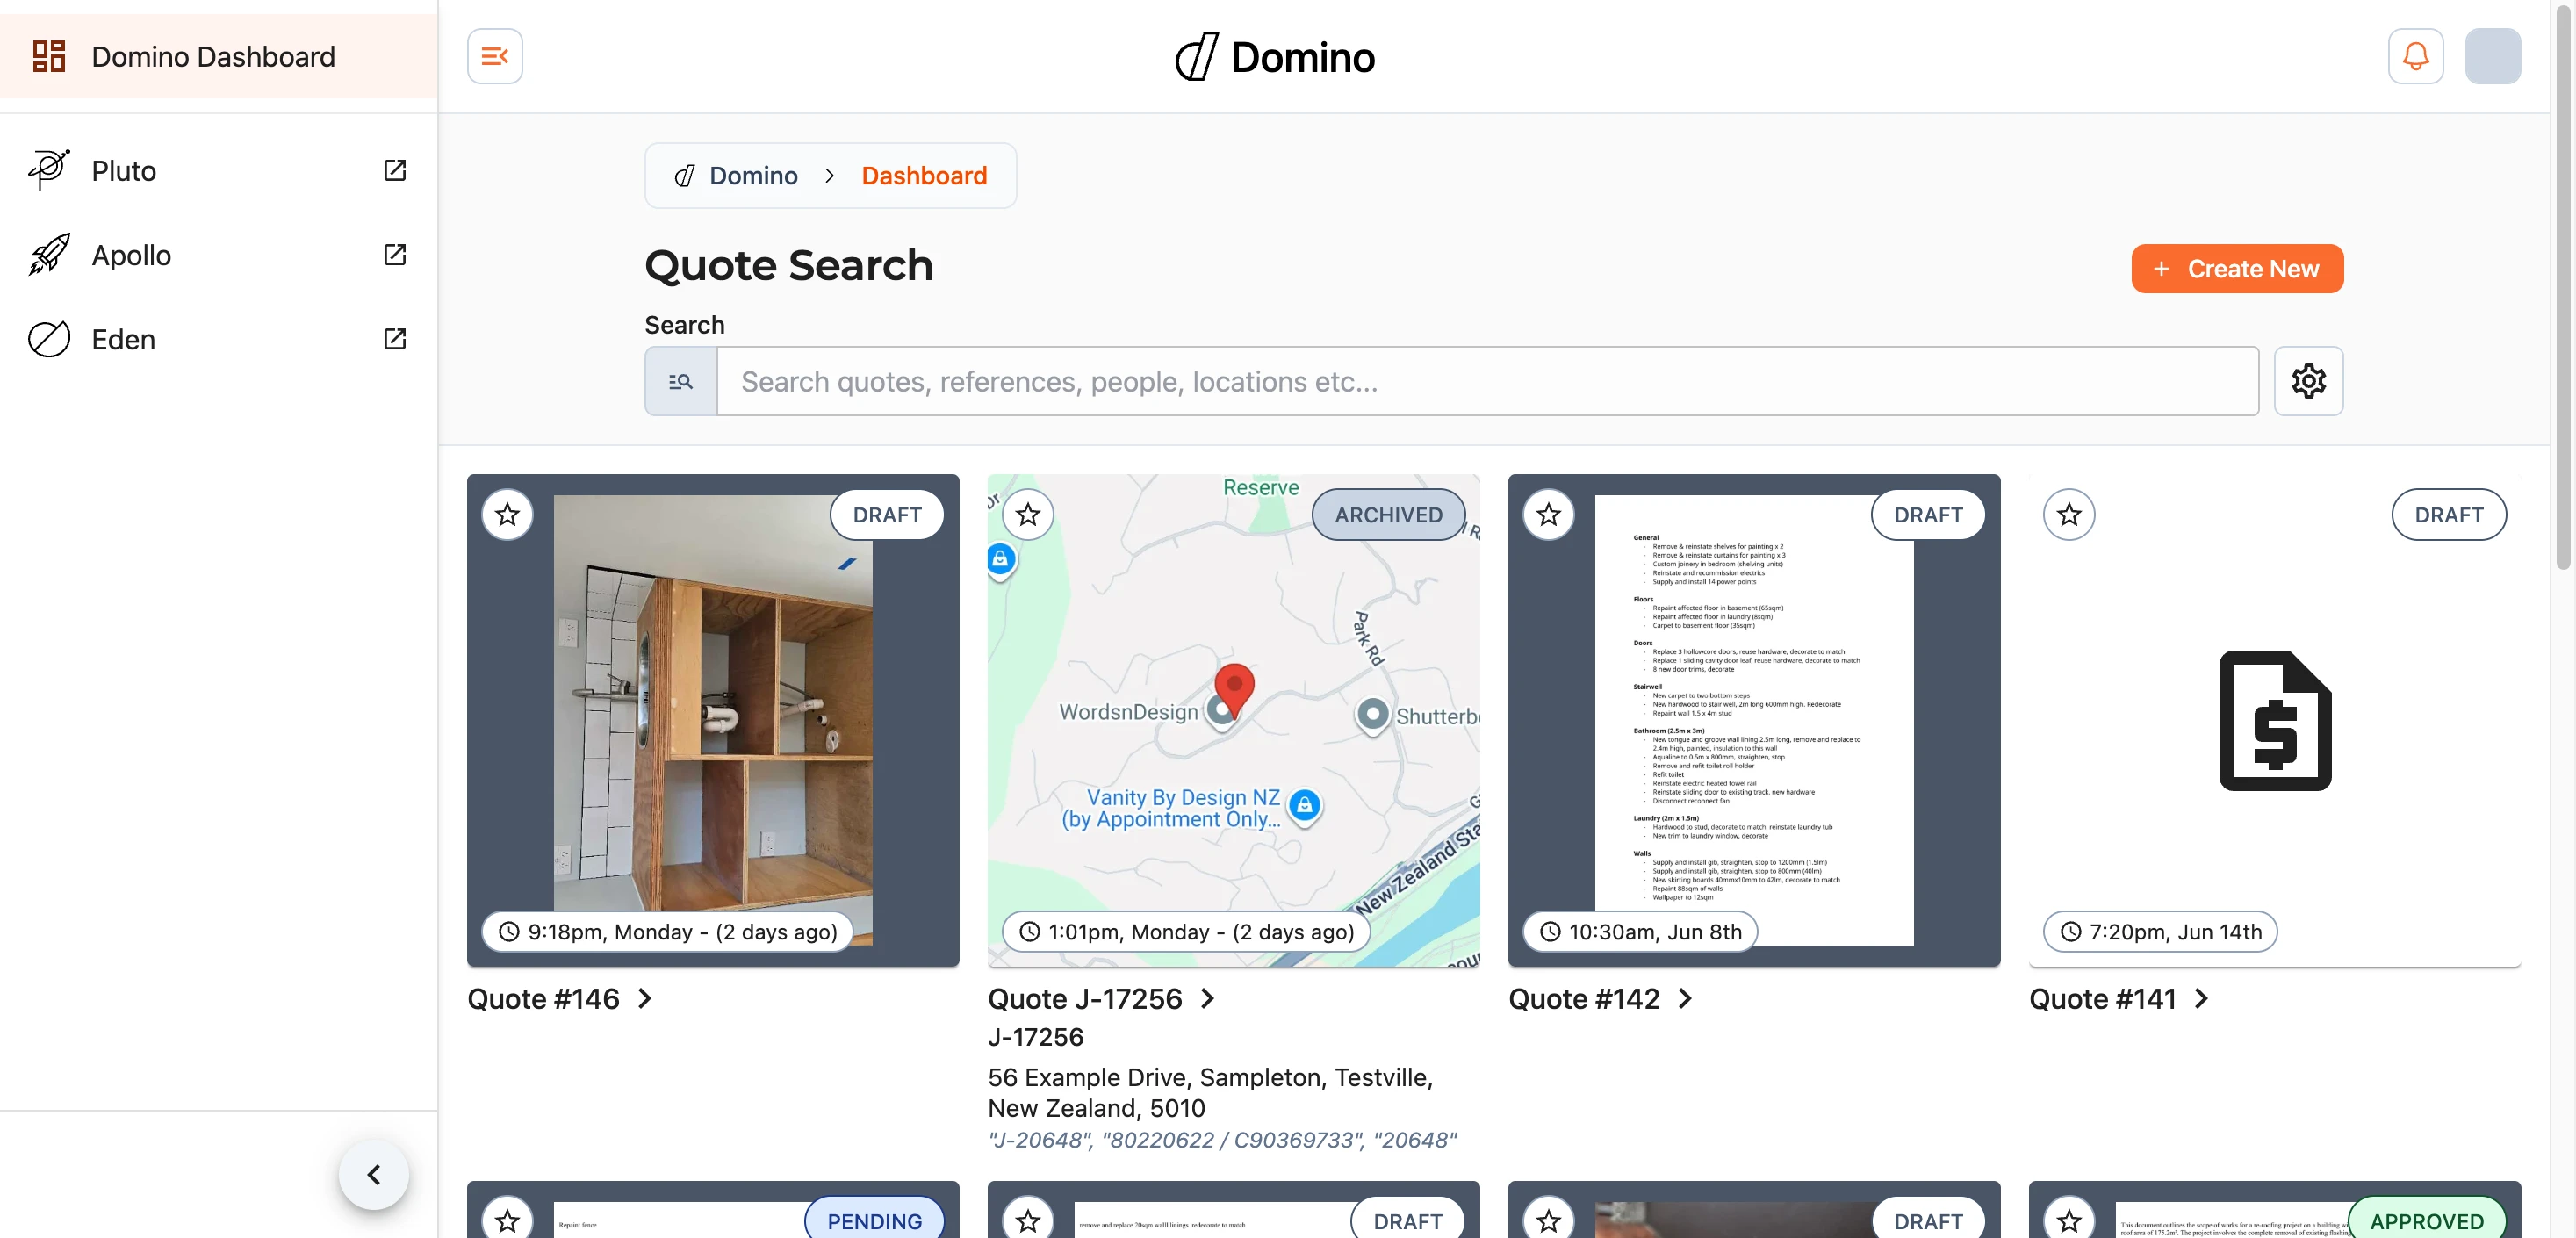Open notifications bell
Viewport: 2576px width, 1238px height.
[2416, 56]
